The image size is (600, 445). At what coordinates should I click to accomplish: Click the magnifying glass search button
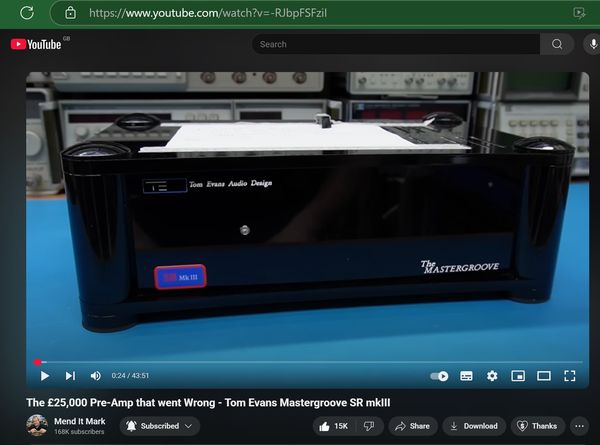(x=557, y=44)
